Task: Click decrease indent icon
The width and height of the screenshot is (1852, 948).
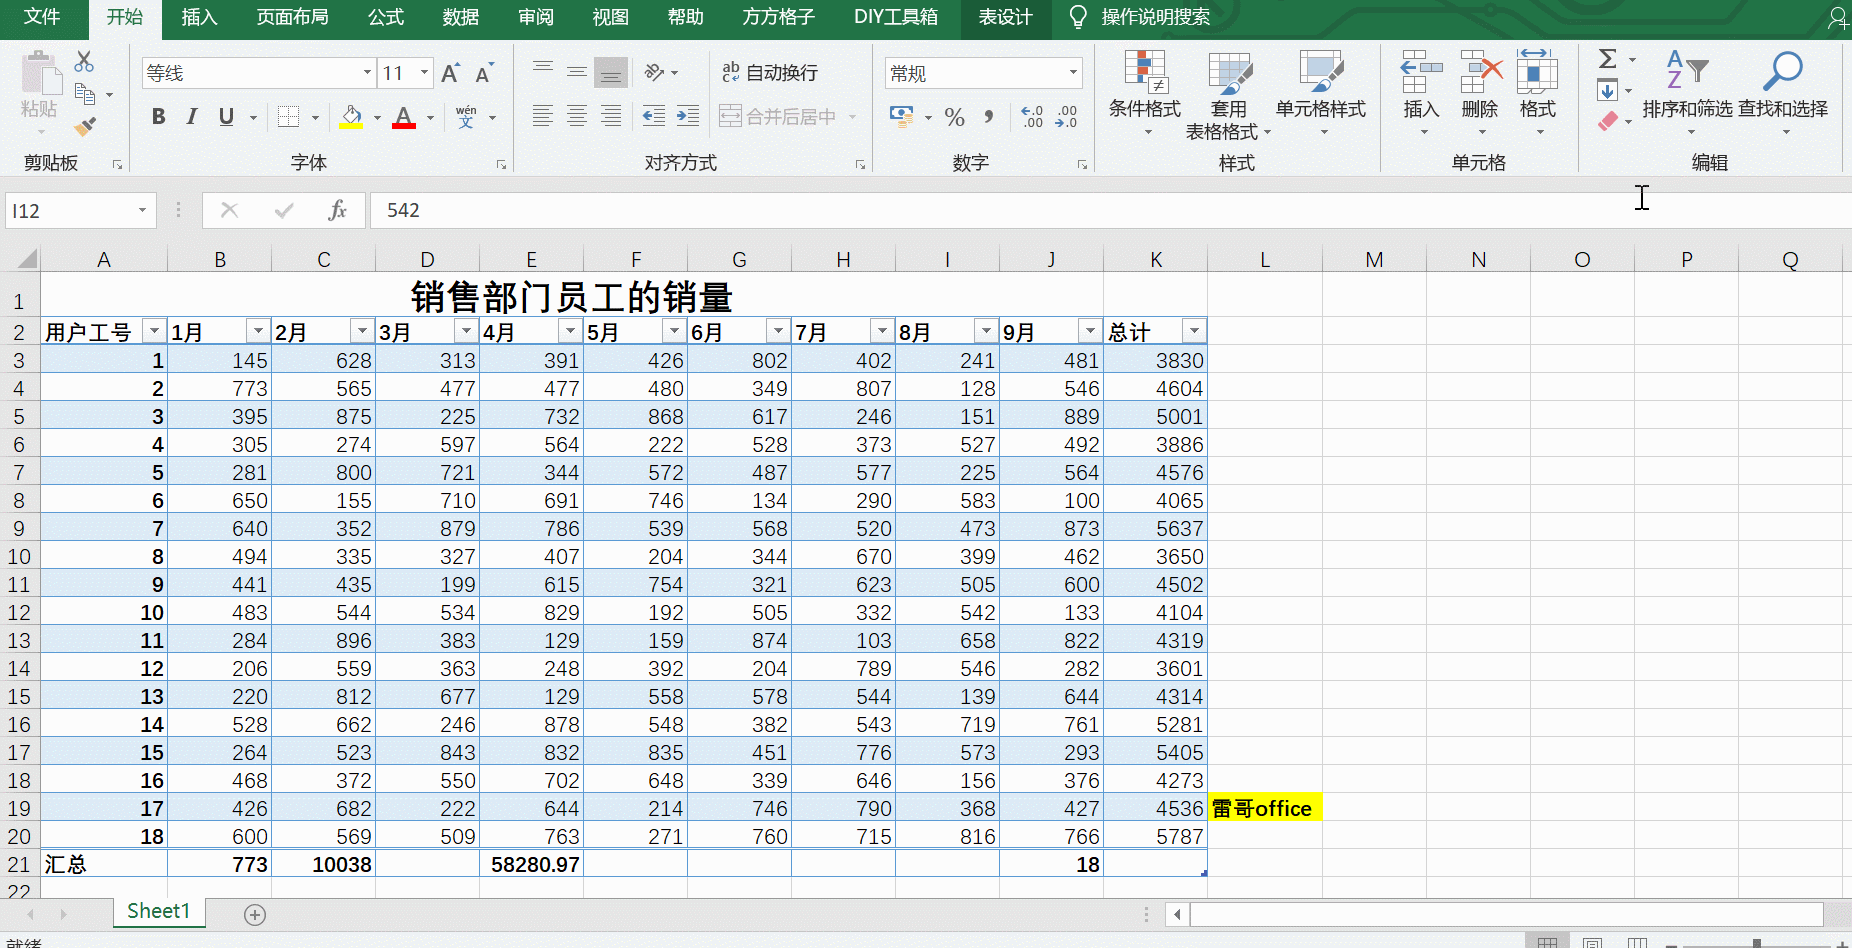Action: pyautogui.click(x=654, y=116)
